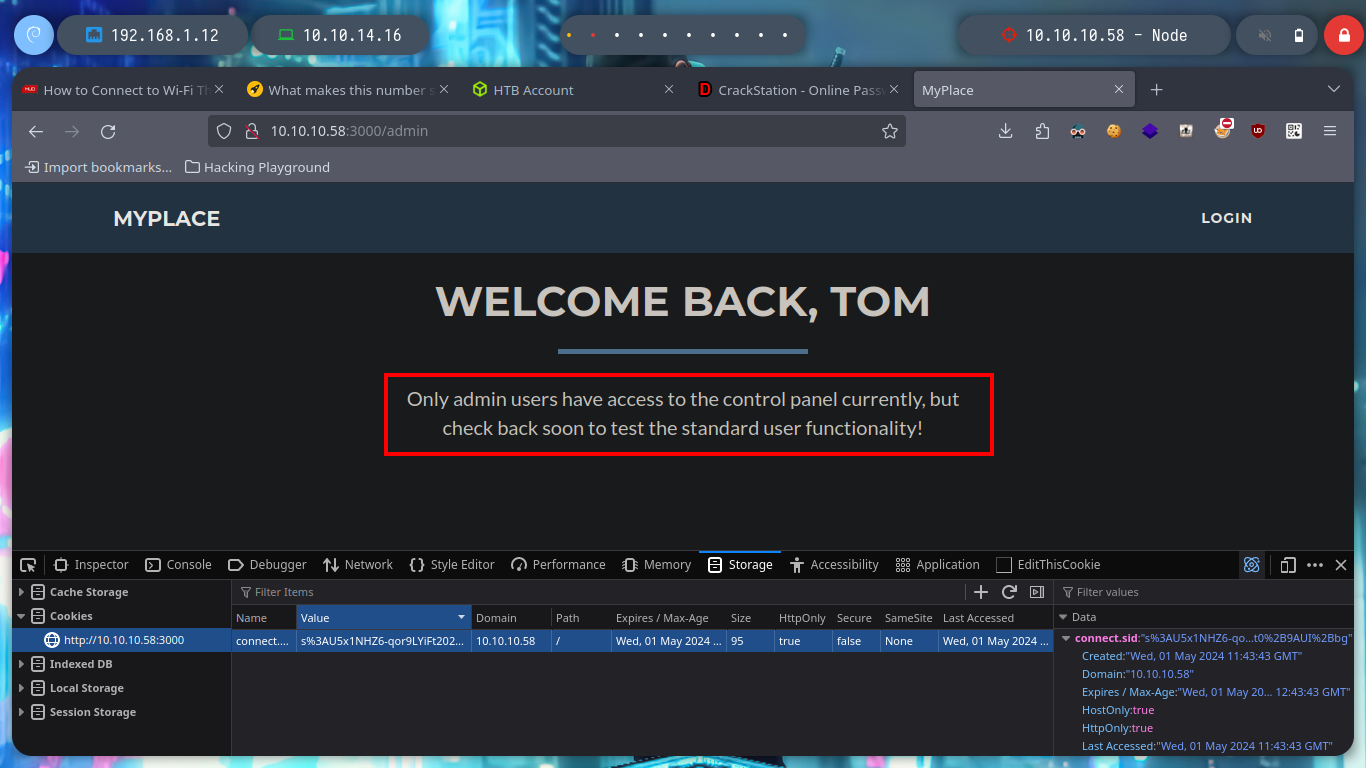Click the uBlock Origin shield icon
This screenshot has width=1366, height=768.
[1258, 131]
